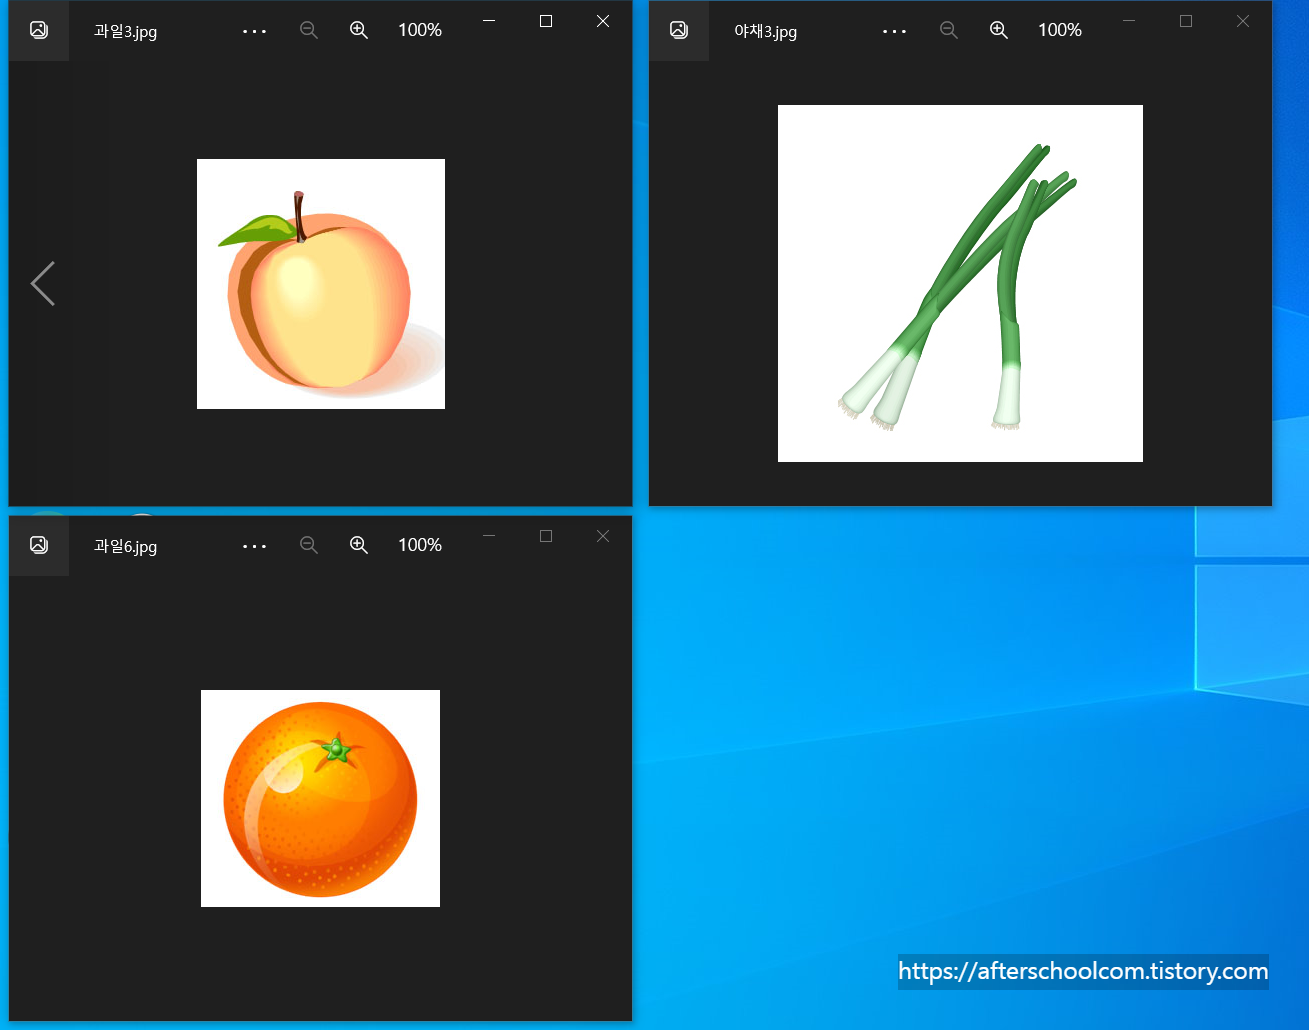
Task: Go to previous image in 과일3.jpg window
Action: pyautogui.click(x=42, y=284)
